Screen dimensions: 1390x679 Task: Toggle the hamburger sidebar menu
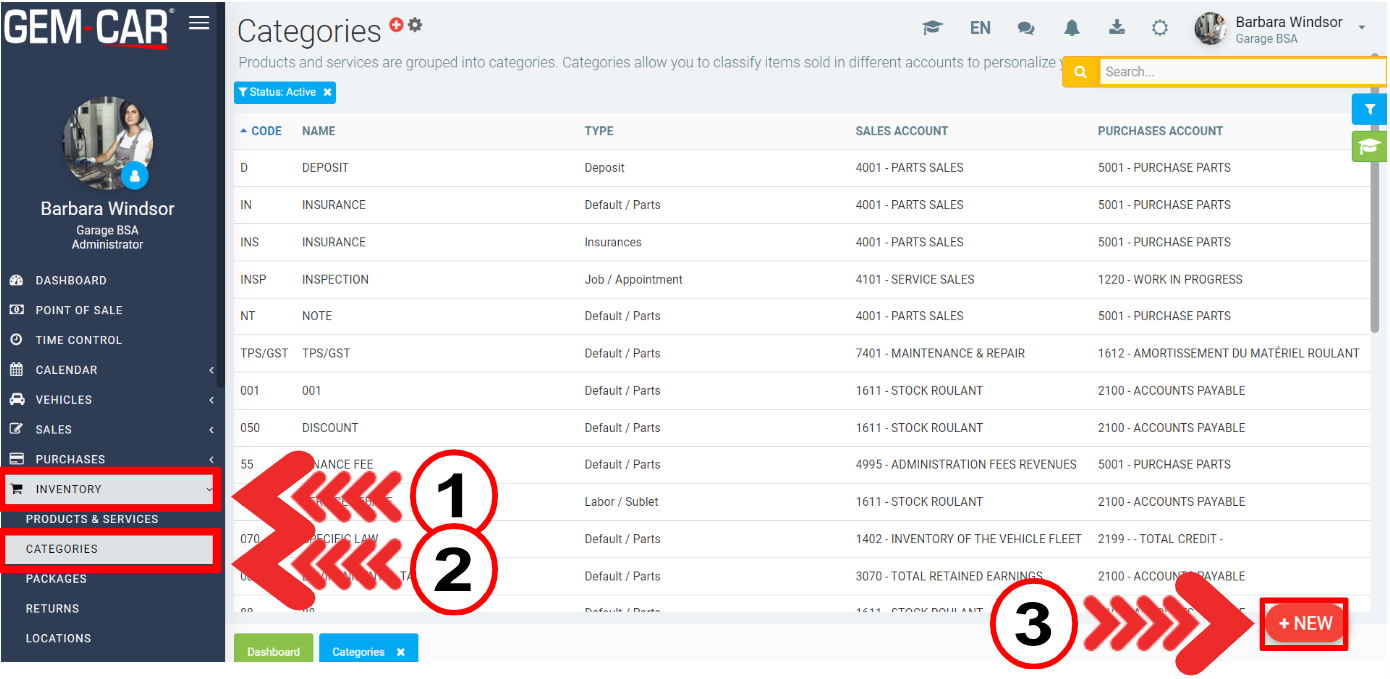[x=199, y=23]
